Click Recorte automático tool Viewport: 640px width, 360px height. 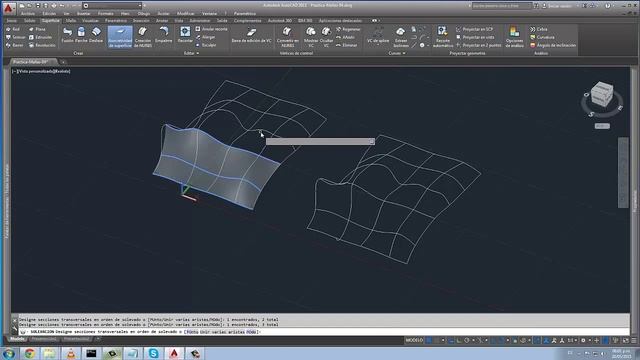[442, 37]
